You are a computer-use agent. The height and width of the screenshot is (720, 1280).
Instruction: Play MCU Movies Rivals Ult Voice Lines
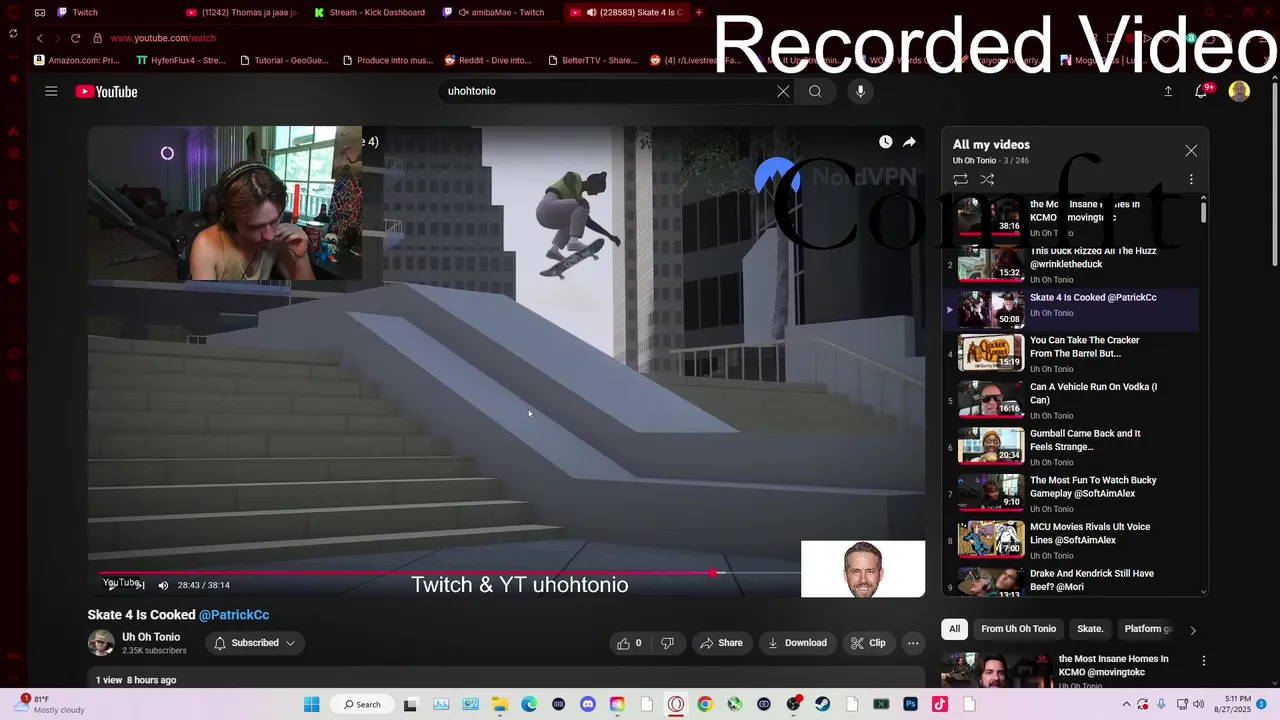[x=1070, y=541]
